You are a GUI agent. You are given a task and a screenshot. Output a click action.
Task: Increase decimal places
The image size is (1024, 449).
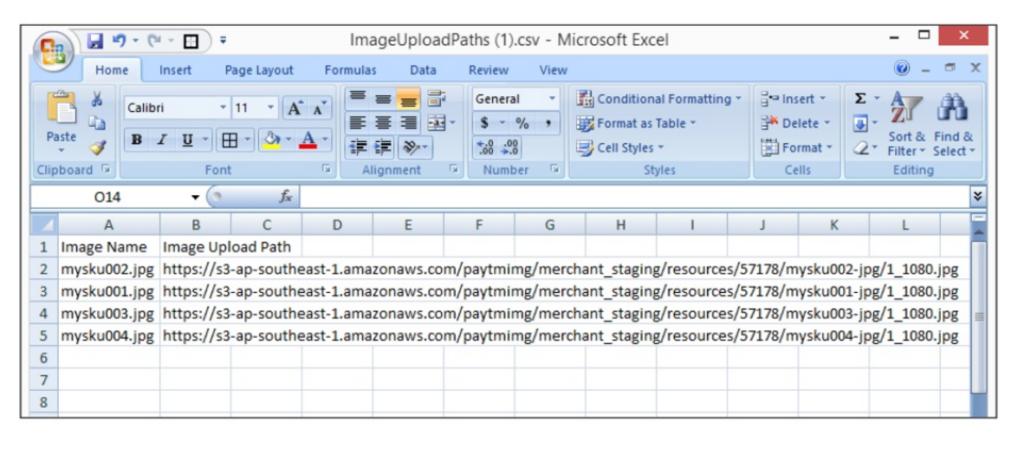(486, 147)
